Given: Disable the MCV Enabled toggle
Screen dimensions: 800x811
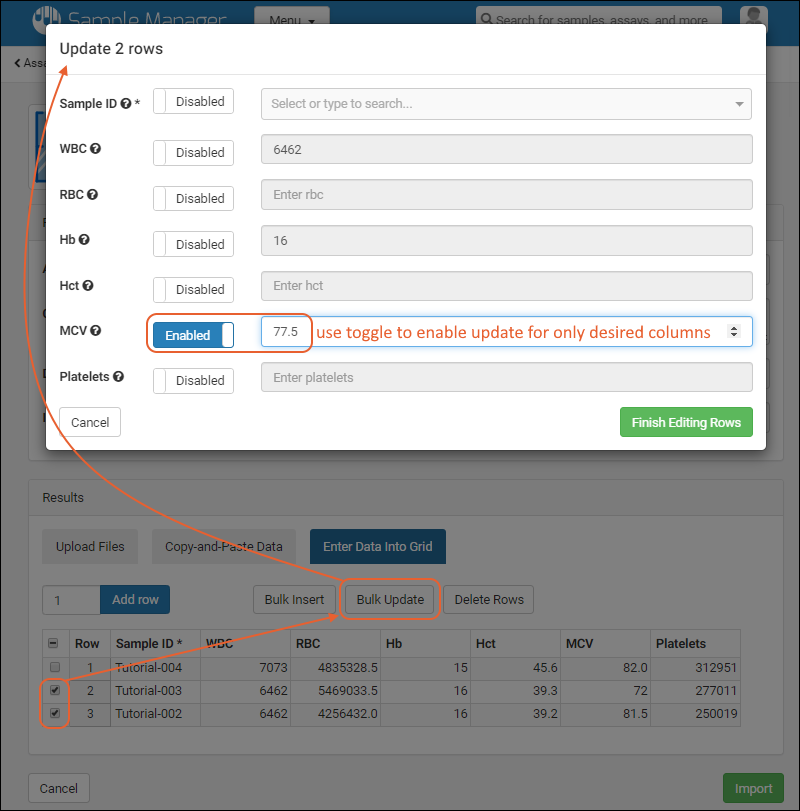Looking at the screenshot, I should 194,335.
